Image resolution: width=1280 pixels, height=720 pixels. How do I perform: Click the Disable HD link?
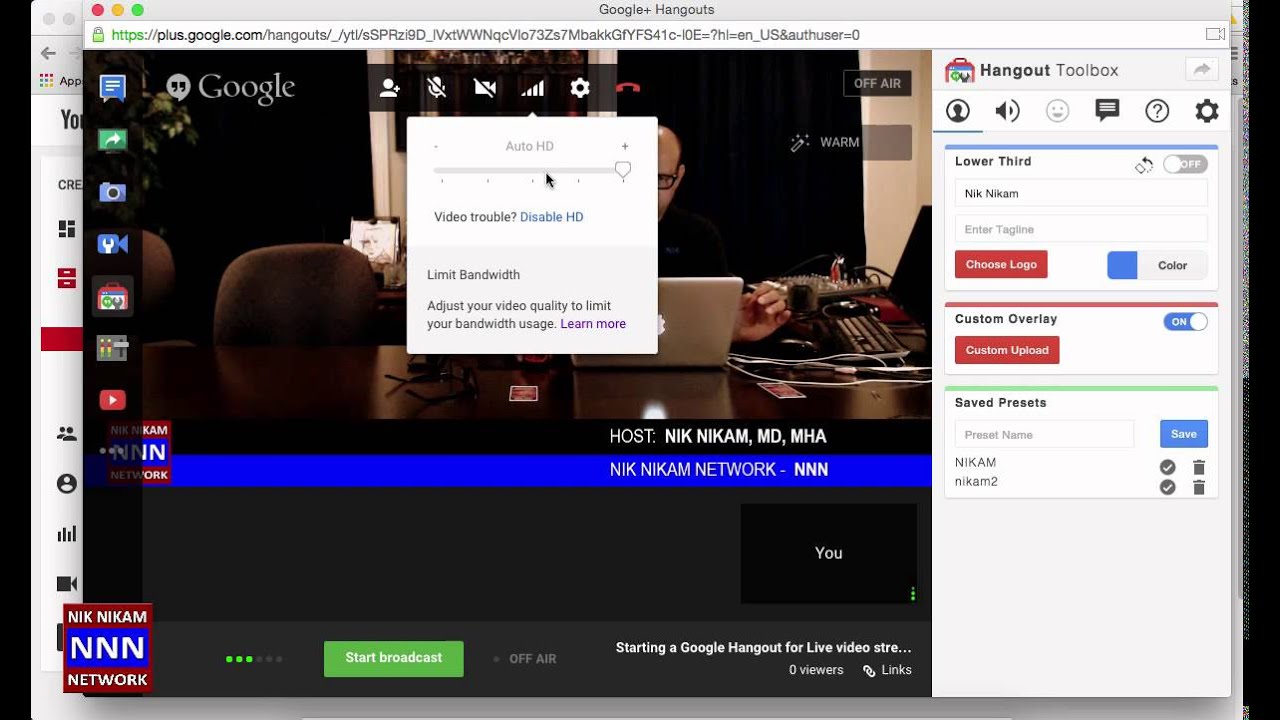click(551, 217)
